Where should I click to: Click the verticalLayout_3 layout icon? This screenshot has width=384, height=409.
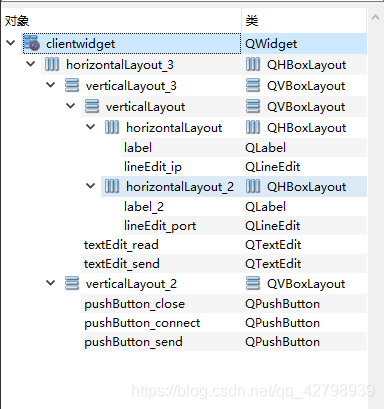[x=72, y=85]
